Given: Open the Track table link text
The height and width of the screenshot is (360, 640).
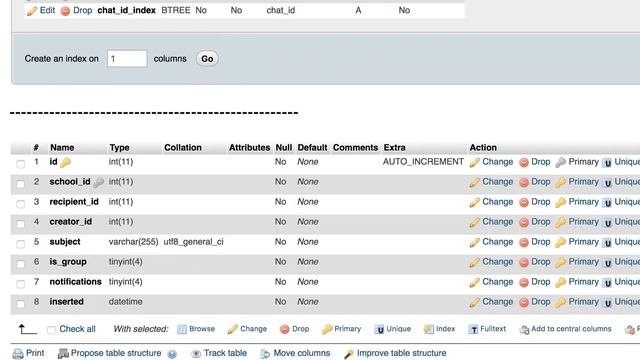Looking at the screenshot, I should tap(225, 353).
